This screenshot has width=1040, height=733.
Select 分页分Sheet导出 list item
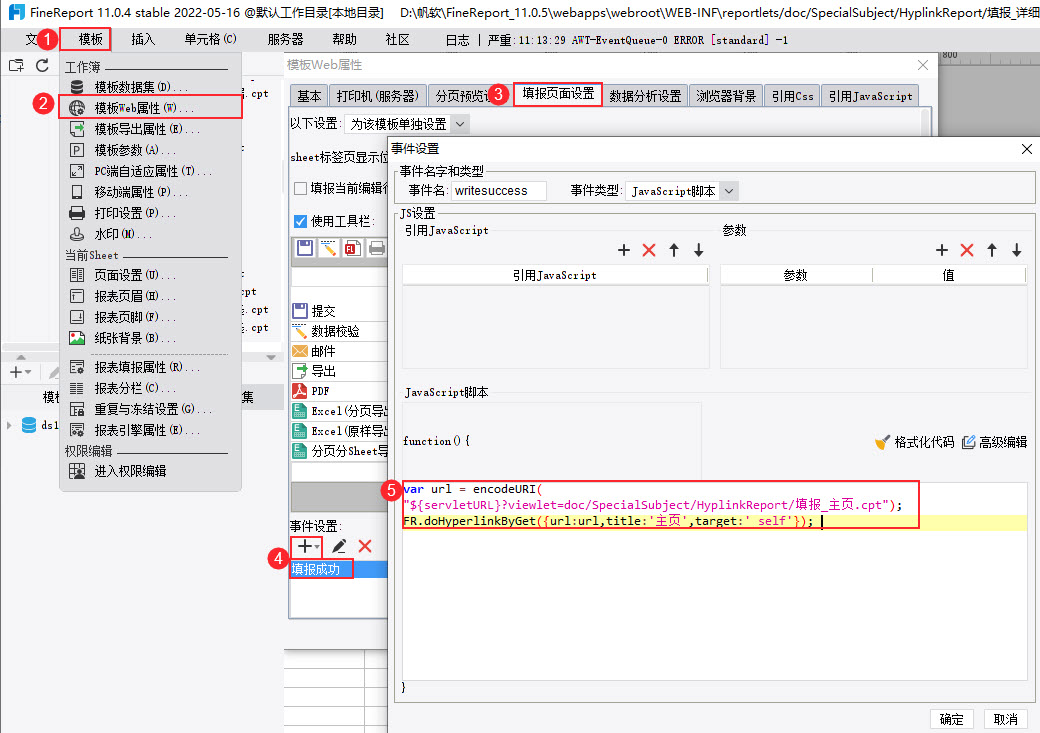[339, 451]
